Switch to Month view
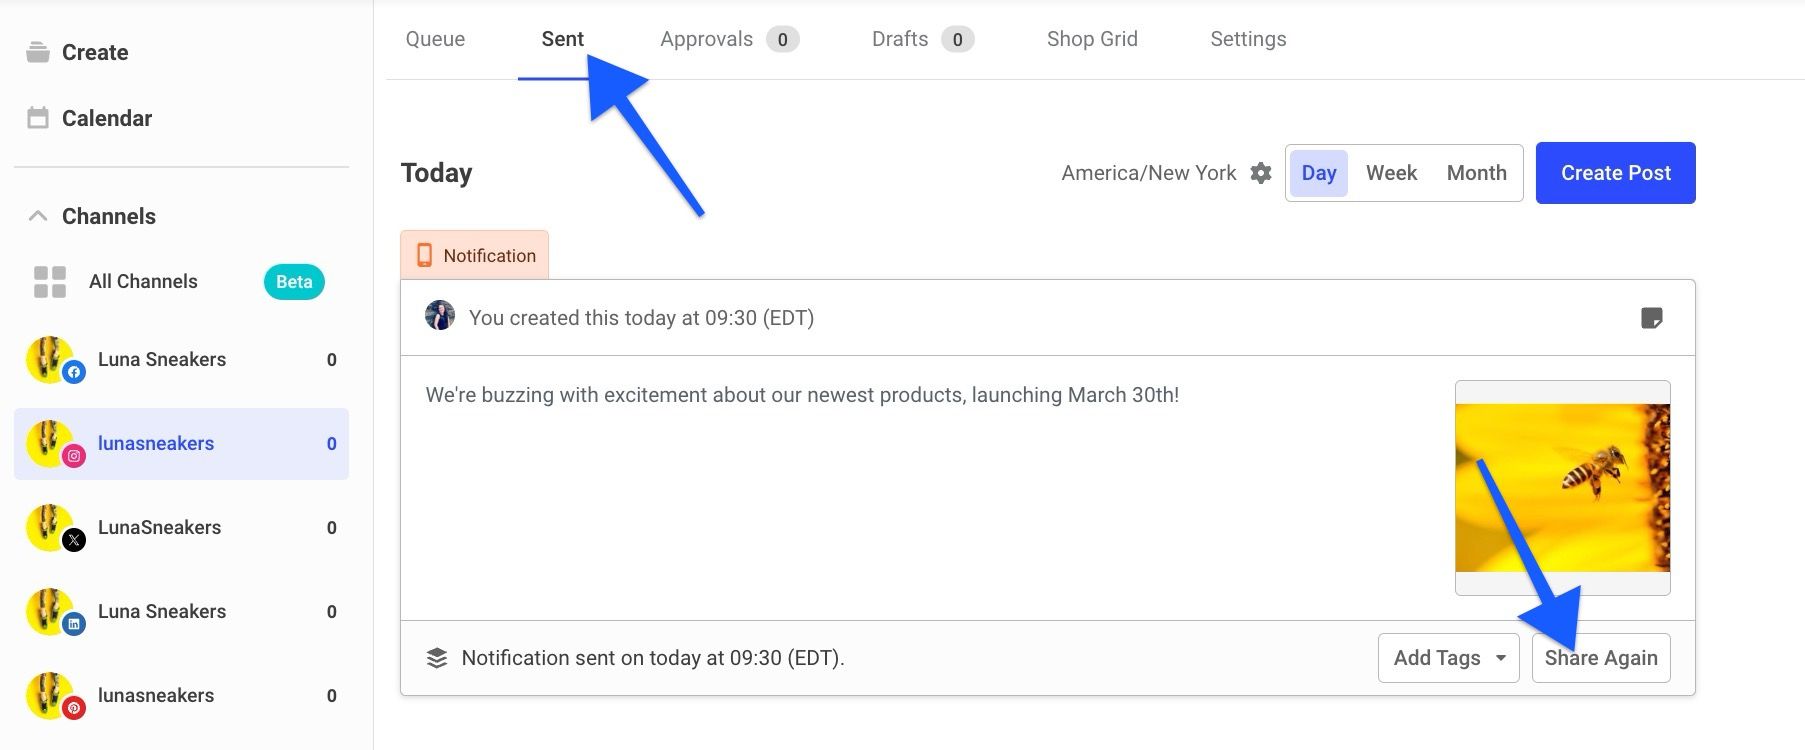 click(x=1476, y=172)
